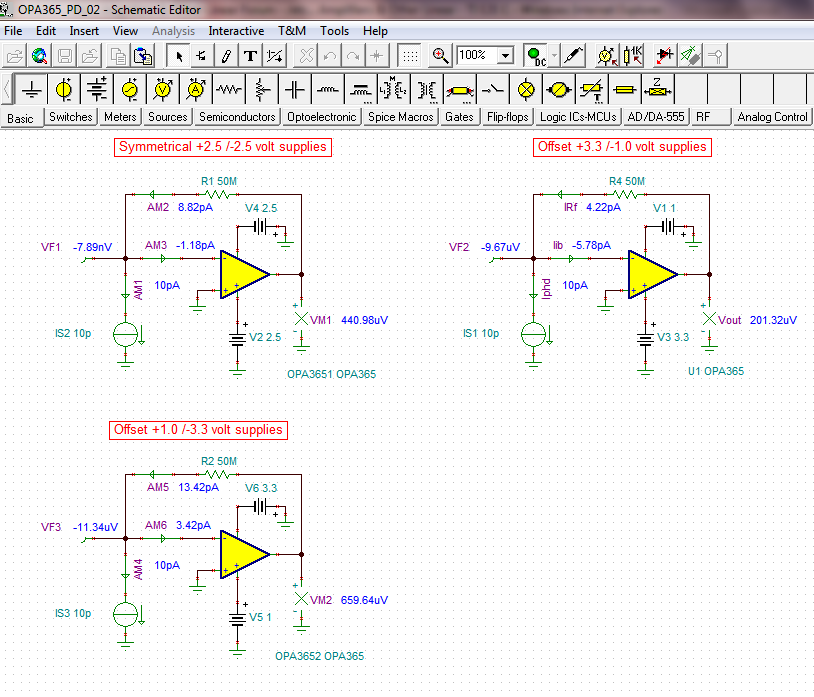
Task: Select the wire drawing pencil tool
Action: pos(226,55)
